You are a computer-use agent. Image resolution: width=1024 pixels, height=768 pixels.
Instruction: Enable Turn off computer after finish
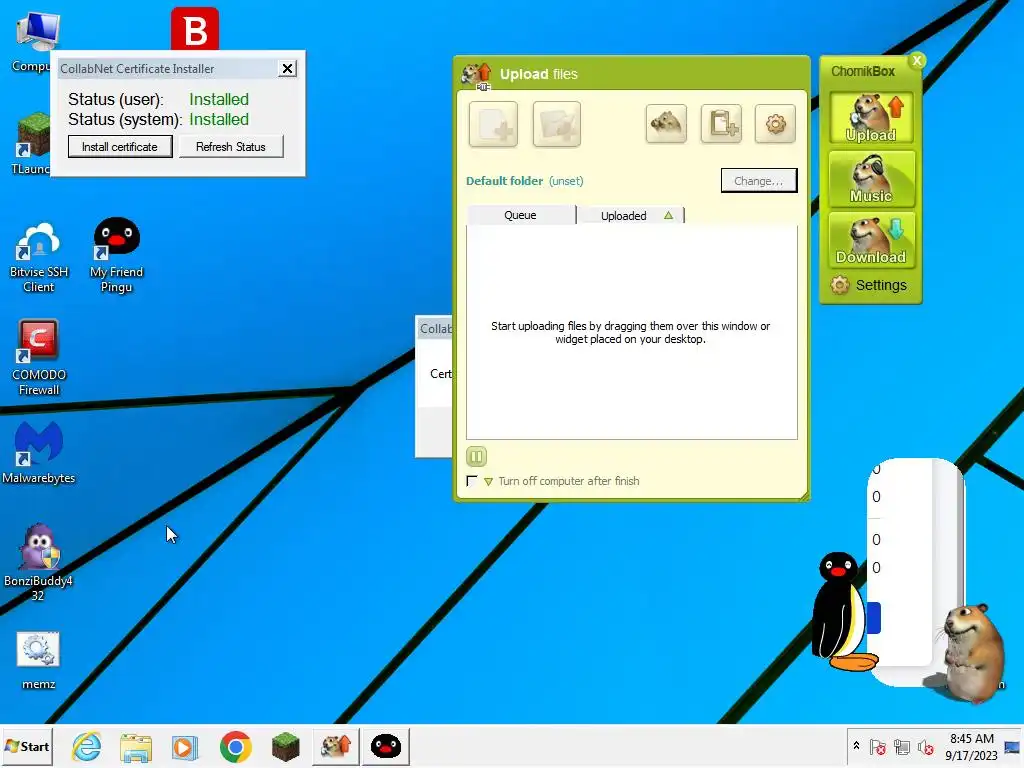(x=472, y=481)
